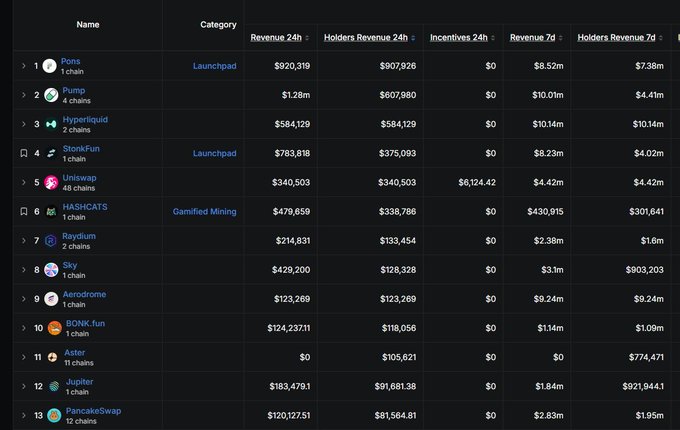Open the Sky protocol link
This screenshot has width=680, height=430.
point(70,265)
